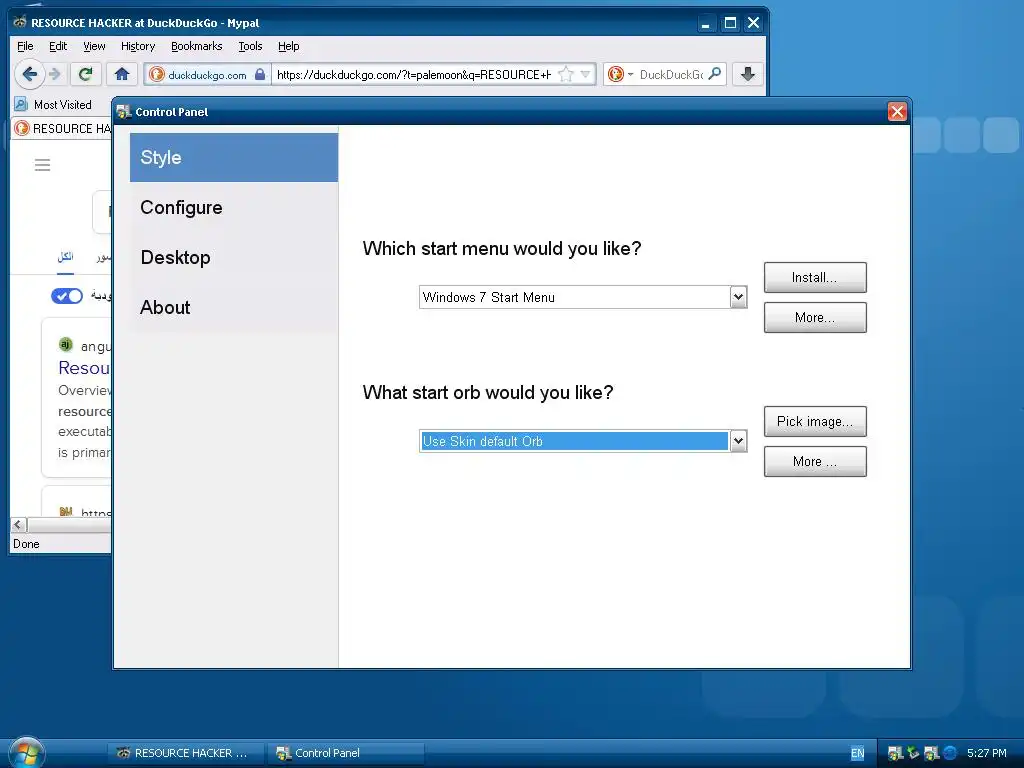Open the Help menu in Mypal
The image size is (1024, 768).
(x=289, y=46)
